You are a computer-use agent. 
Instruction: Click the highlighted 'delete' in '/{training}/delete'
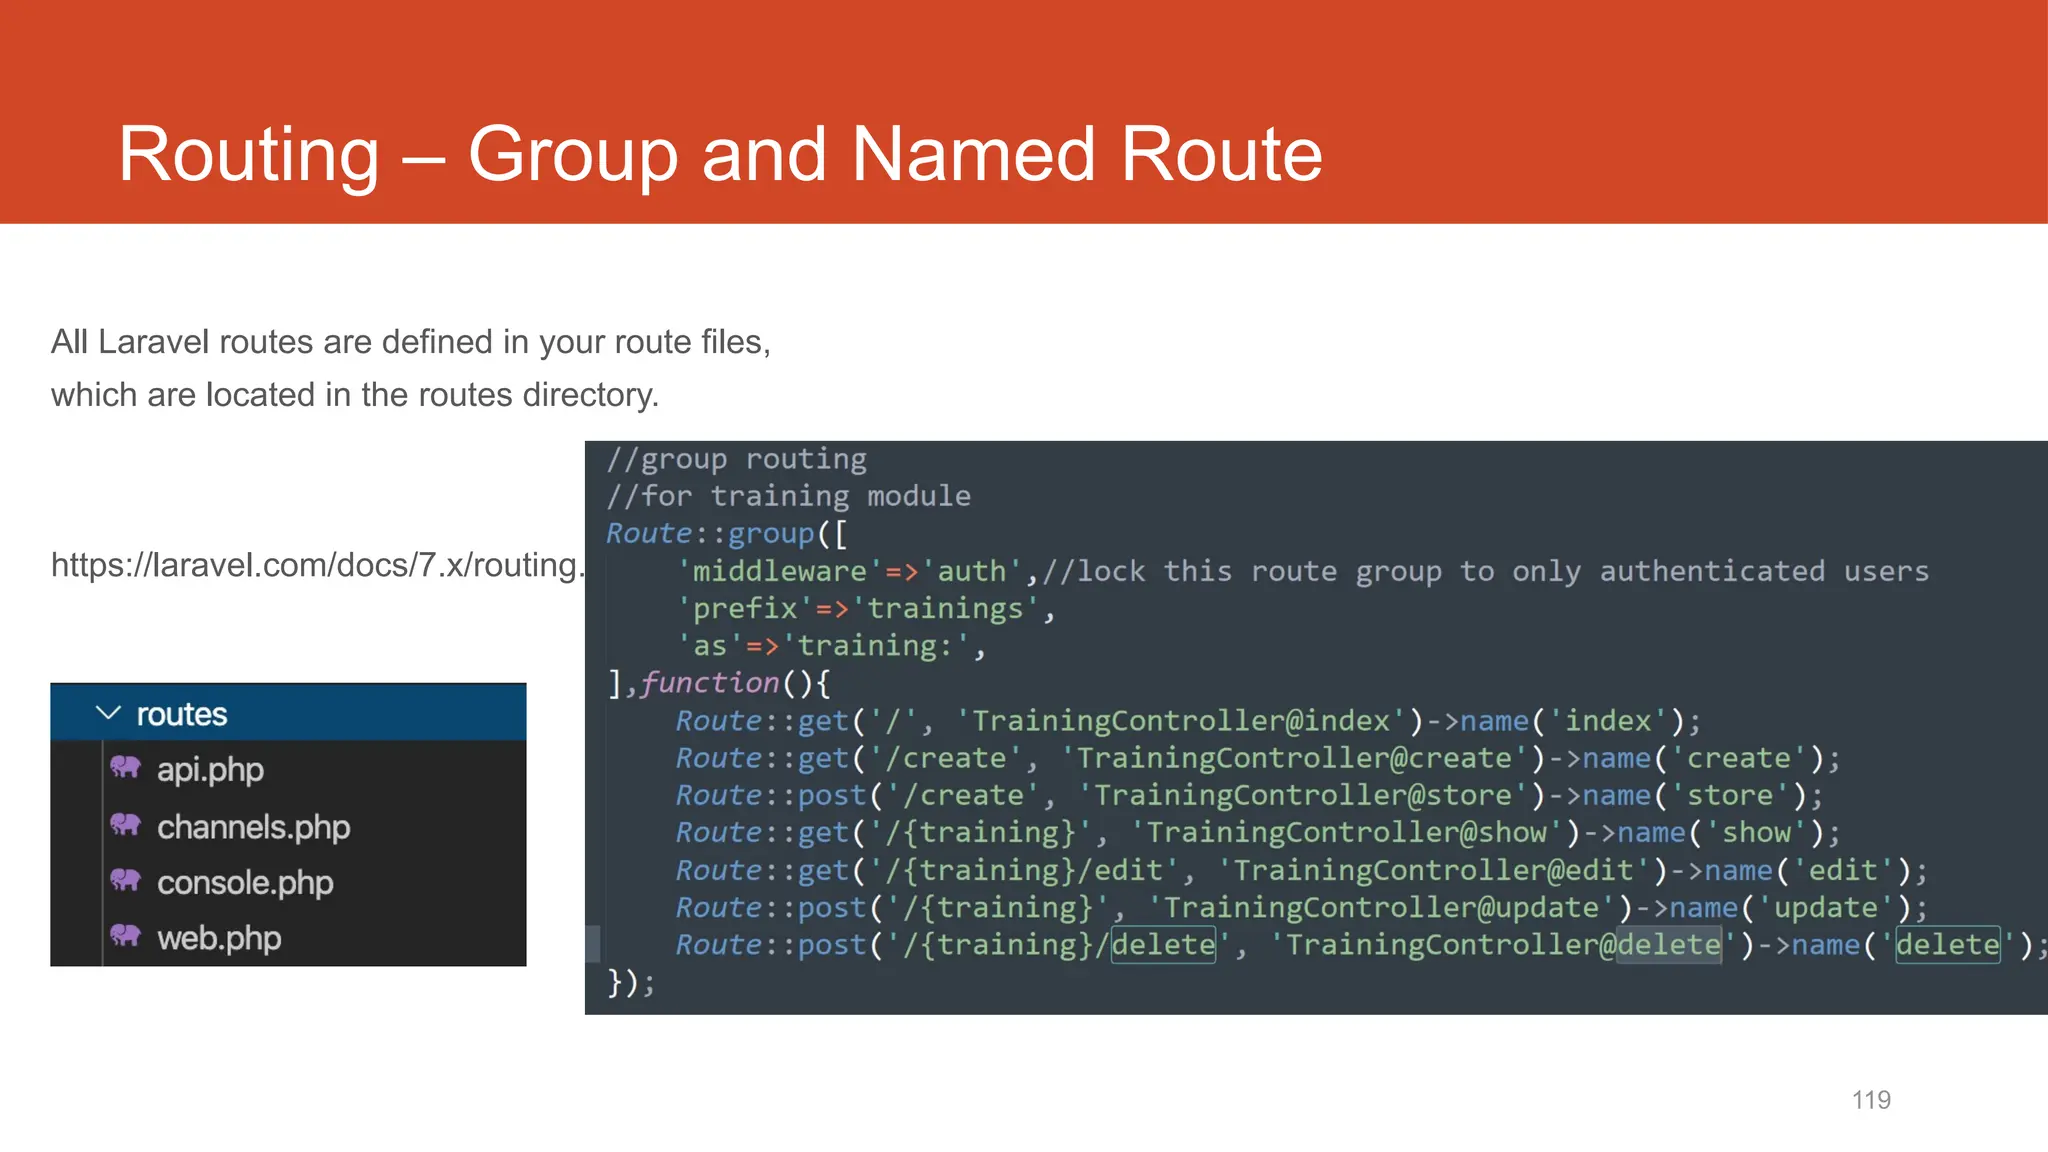tap(1164, 944)
